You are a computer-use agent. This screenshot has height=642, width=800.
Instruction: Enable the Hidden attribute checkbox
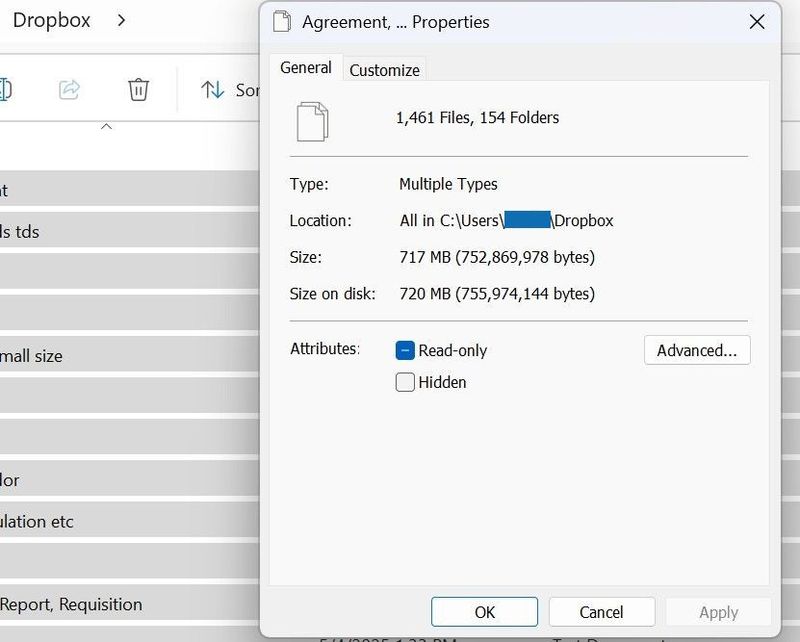(x=405, y=382)
